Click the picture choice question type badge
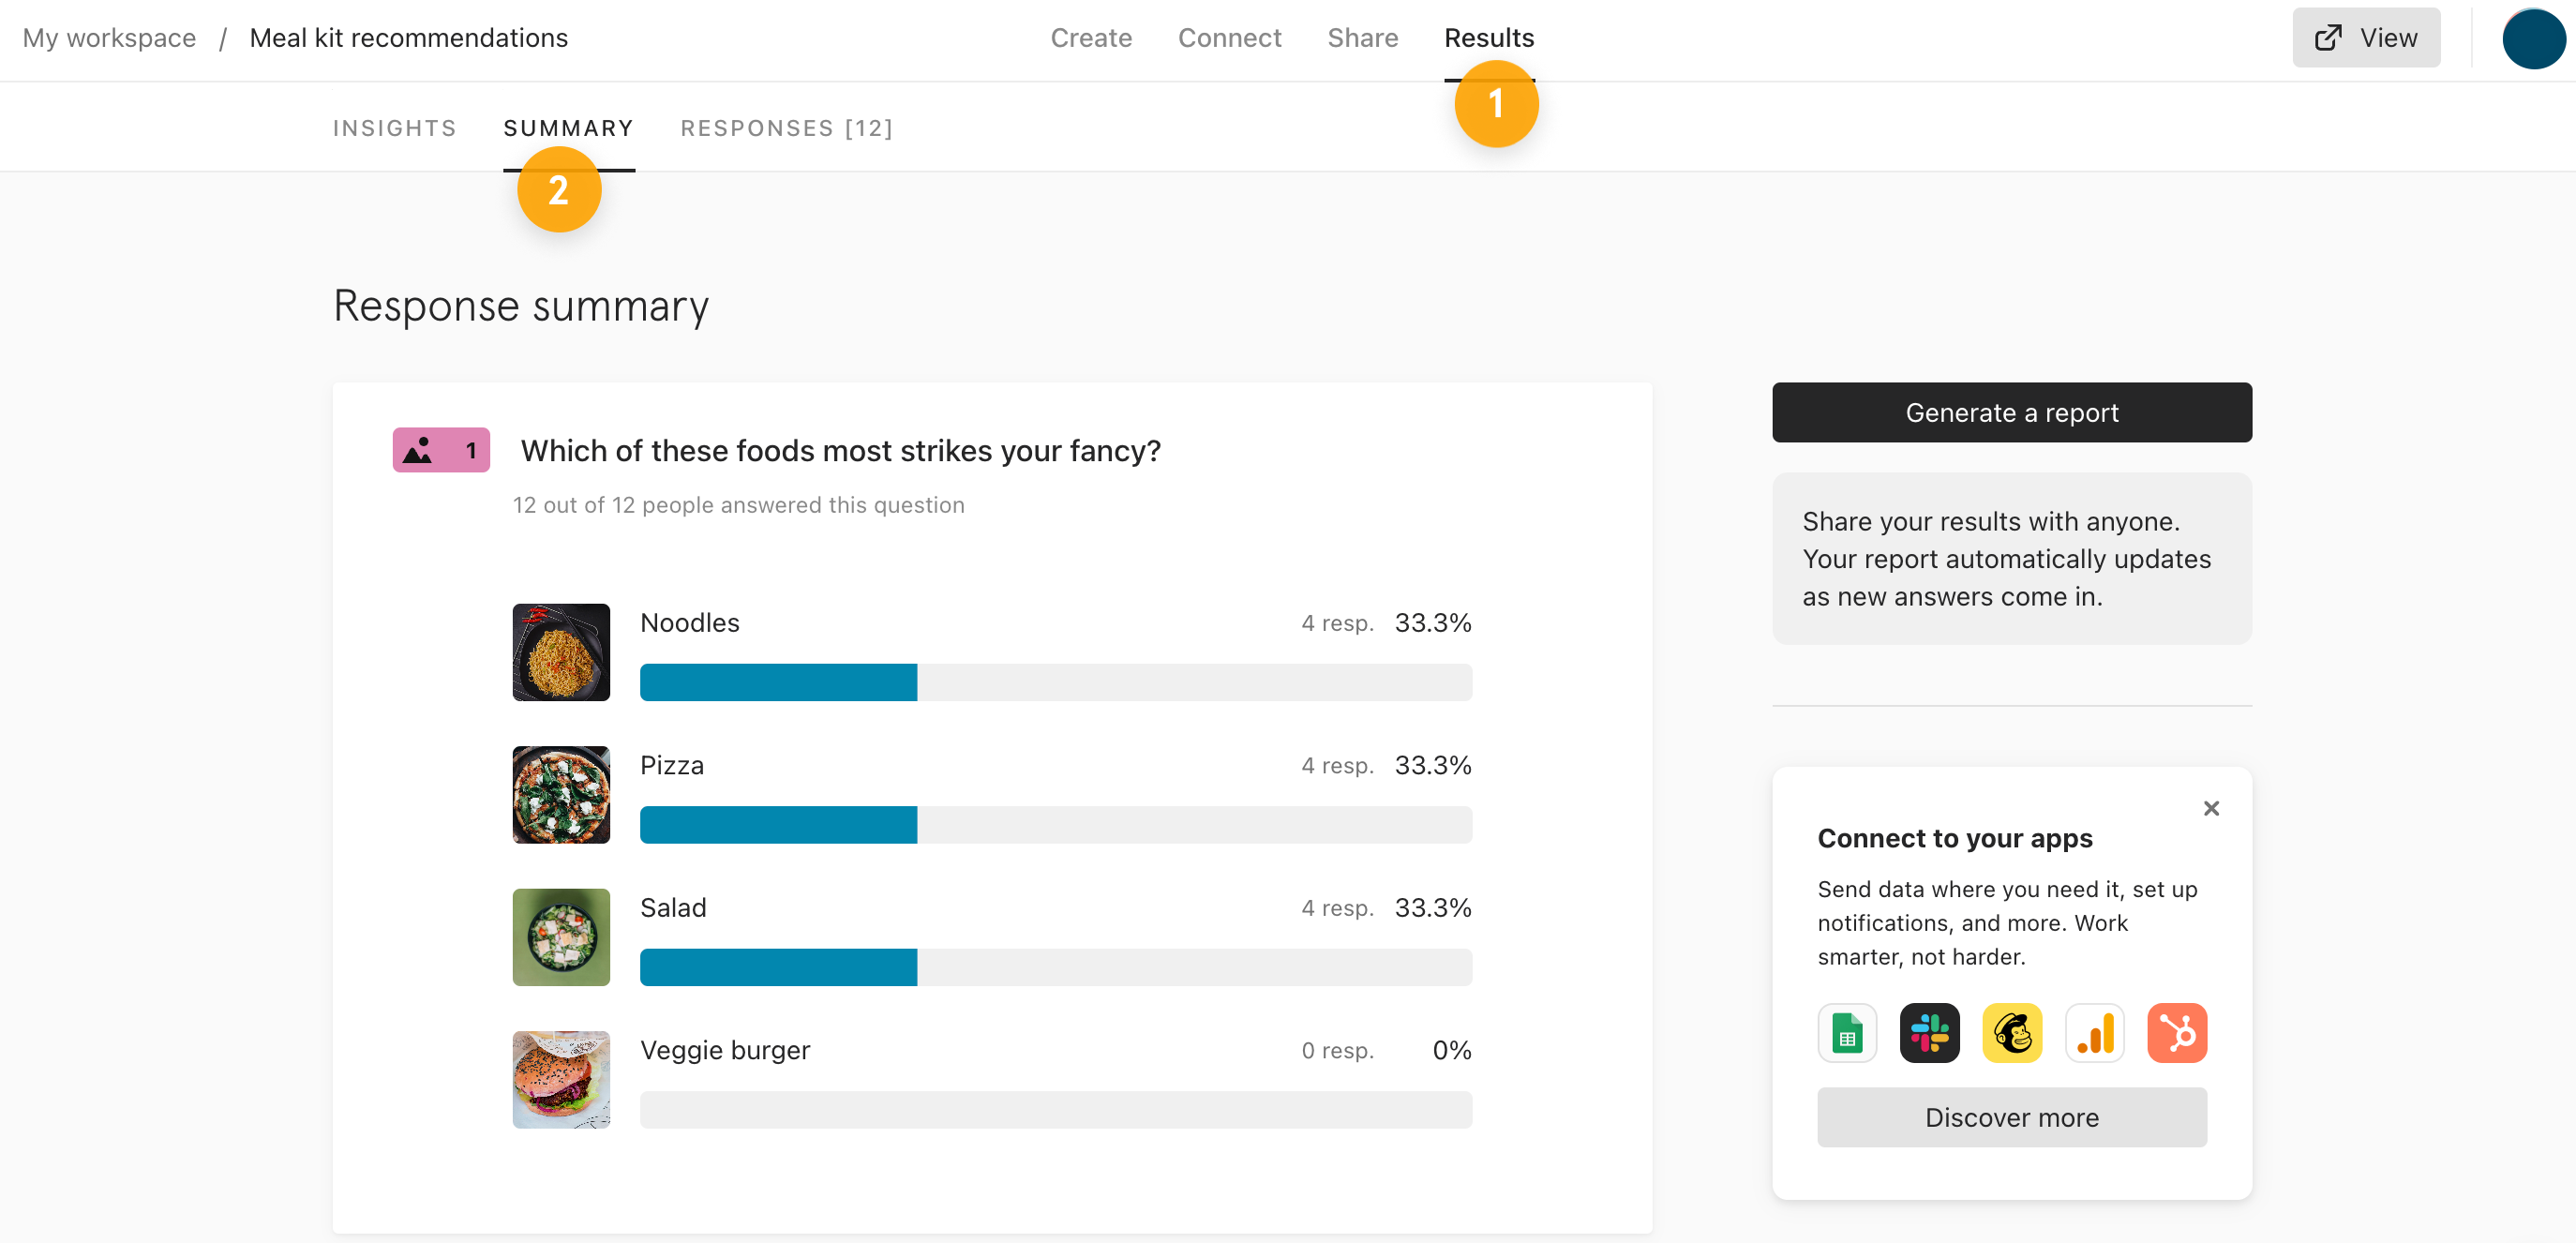Image resolution: width=2576 pixels, height=1243 pixels. point(441,450)
